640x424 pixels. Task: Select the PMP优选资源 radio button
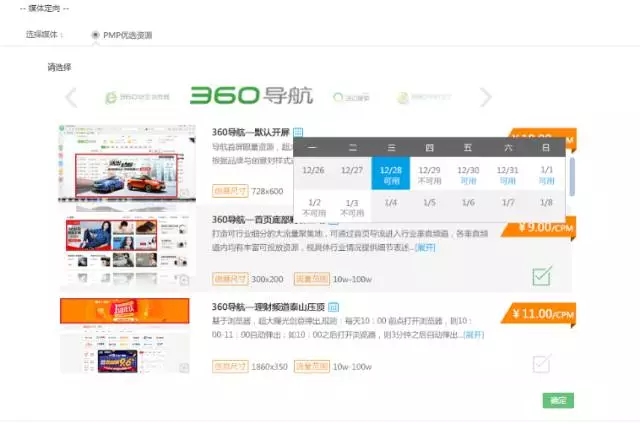96,35
